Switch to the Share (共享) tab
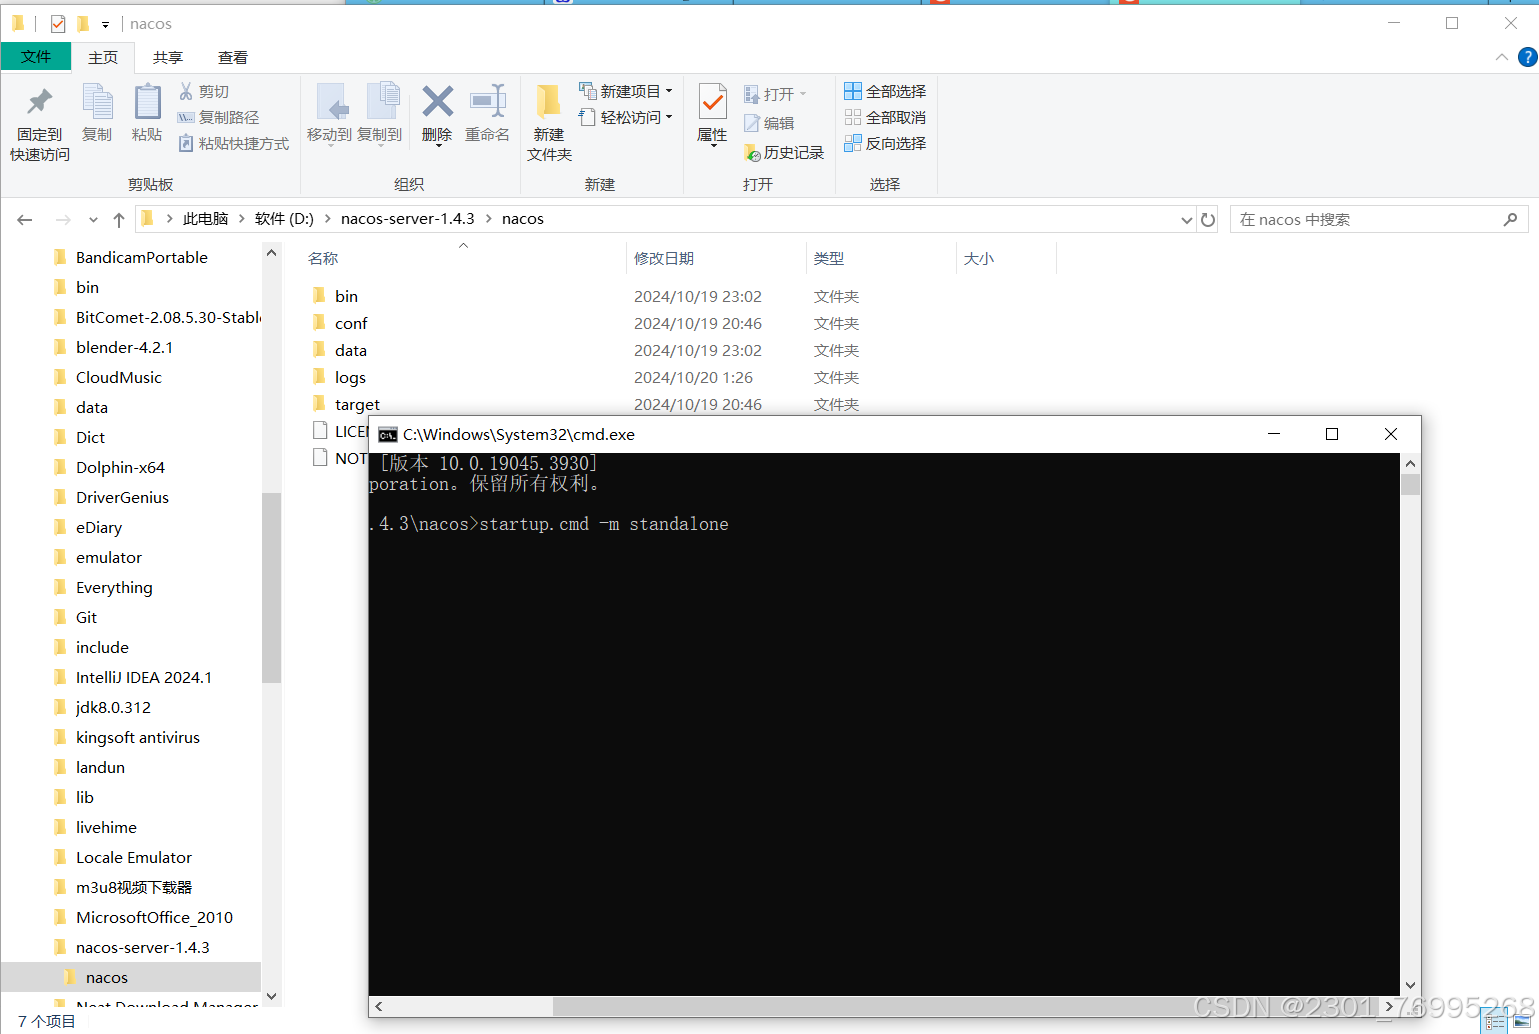Viewport: 1539px width, 1034px height. click(x=168, y=57)
